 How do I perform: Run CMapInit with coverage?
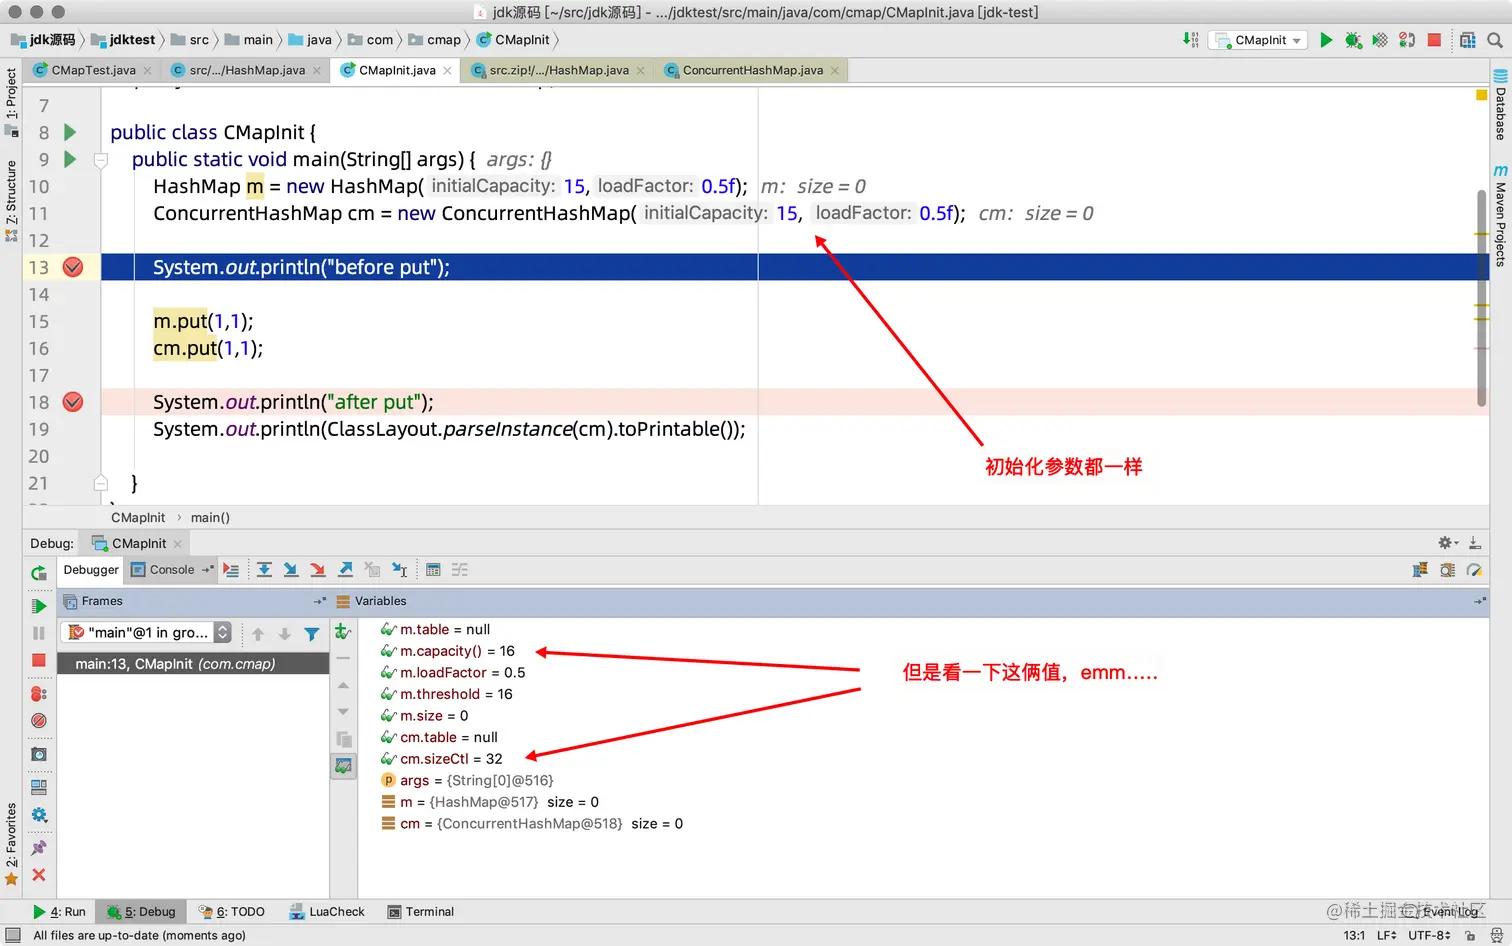[x=1380, y=40]
